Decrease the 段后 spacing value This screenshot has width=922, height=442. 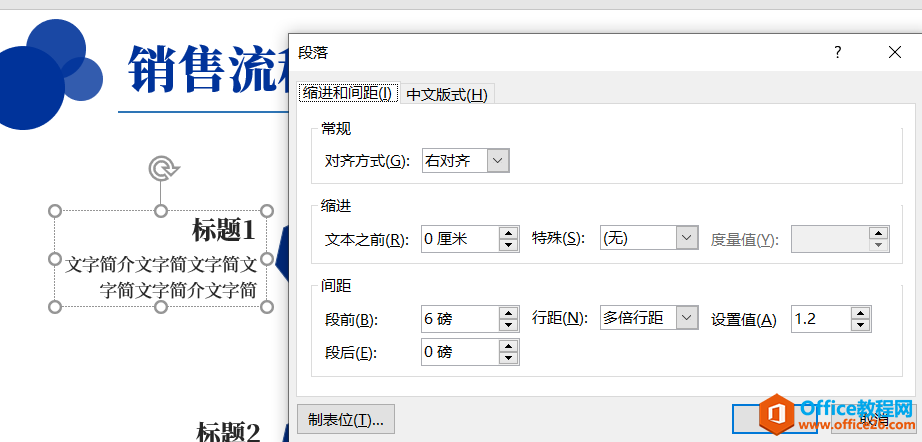[x=509, y=359]
